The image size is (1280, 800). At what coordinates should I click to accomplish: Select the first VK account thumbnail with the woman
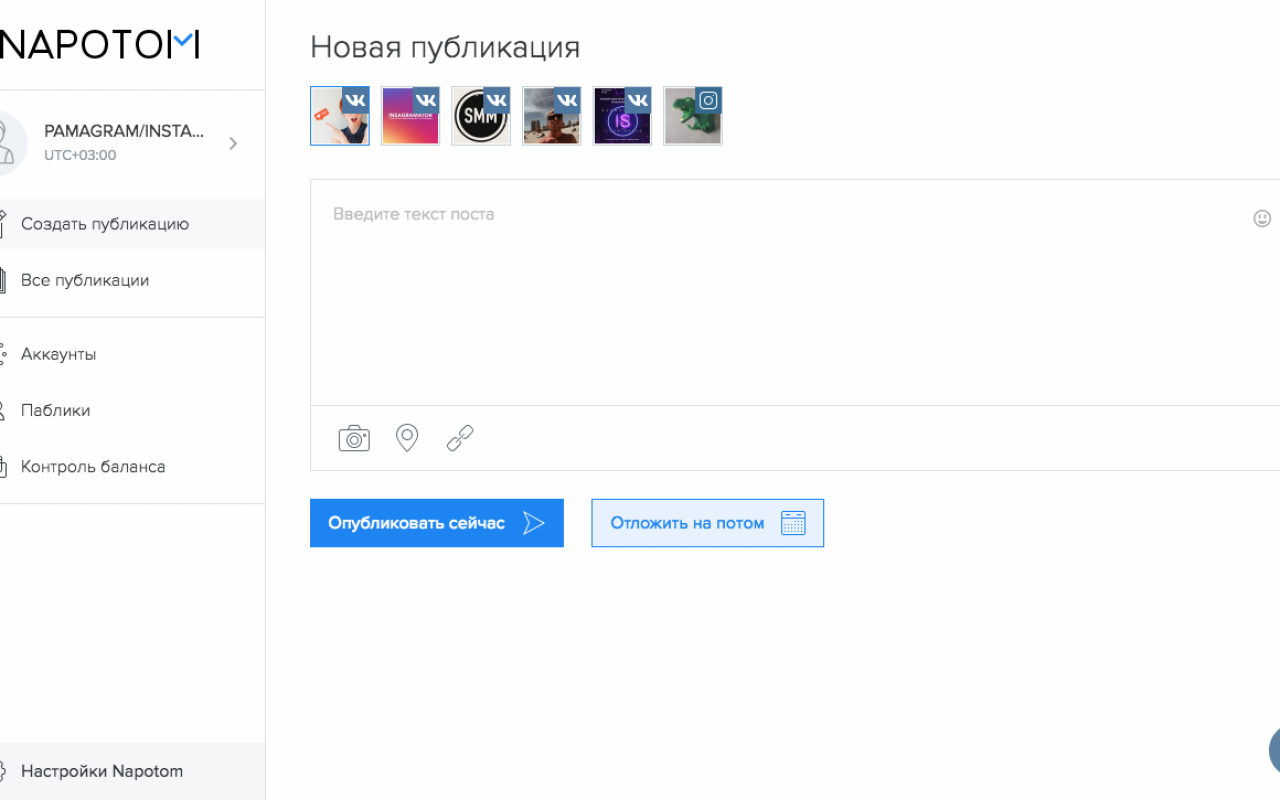pyautogui.click(x=340, y=116)
